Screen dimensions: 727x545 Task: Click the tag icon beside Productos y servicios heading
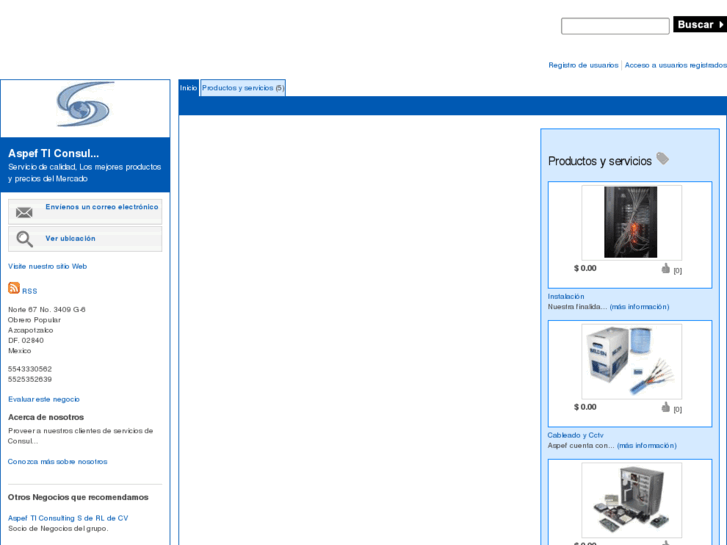pyautogui.click(x=663, y=159)
